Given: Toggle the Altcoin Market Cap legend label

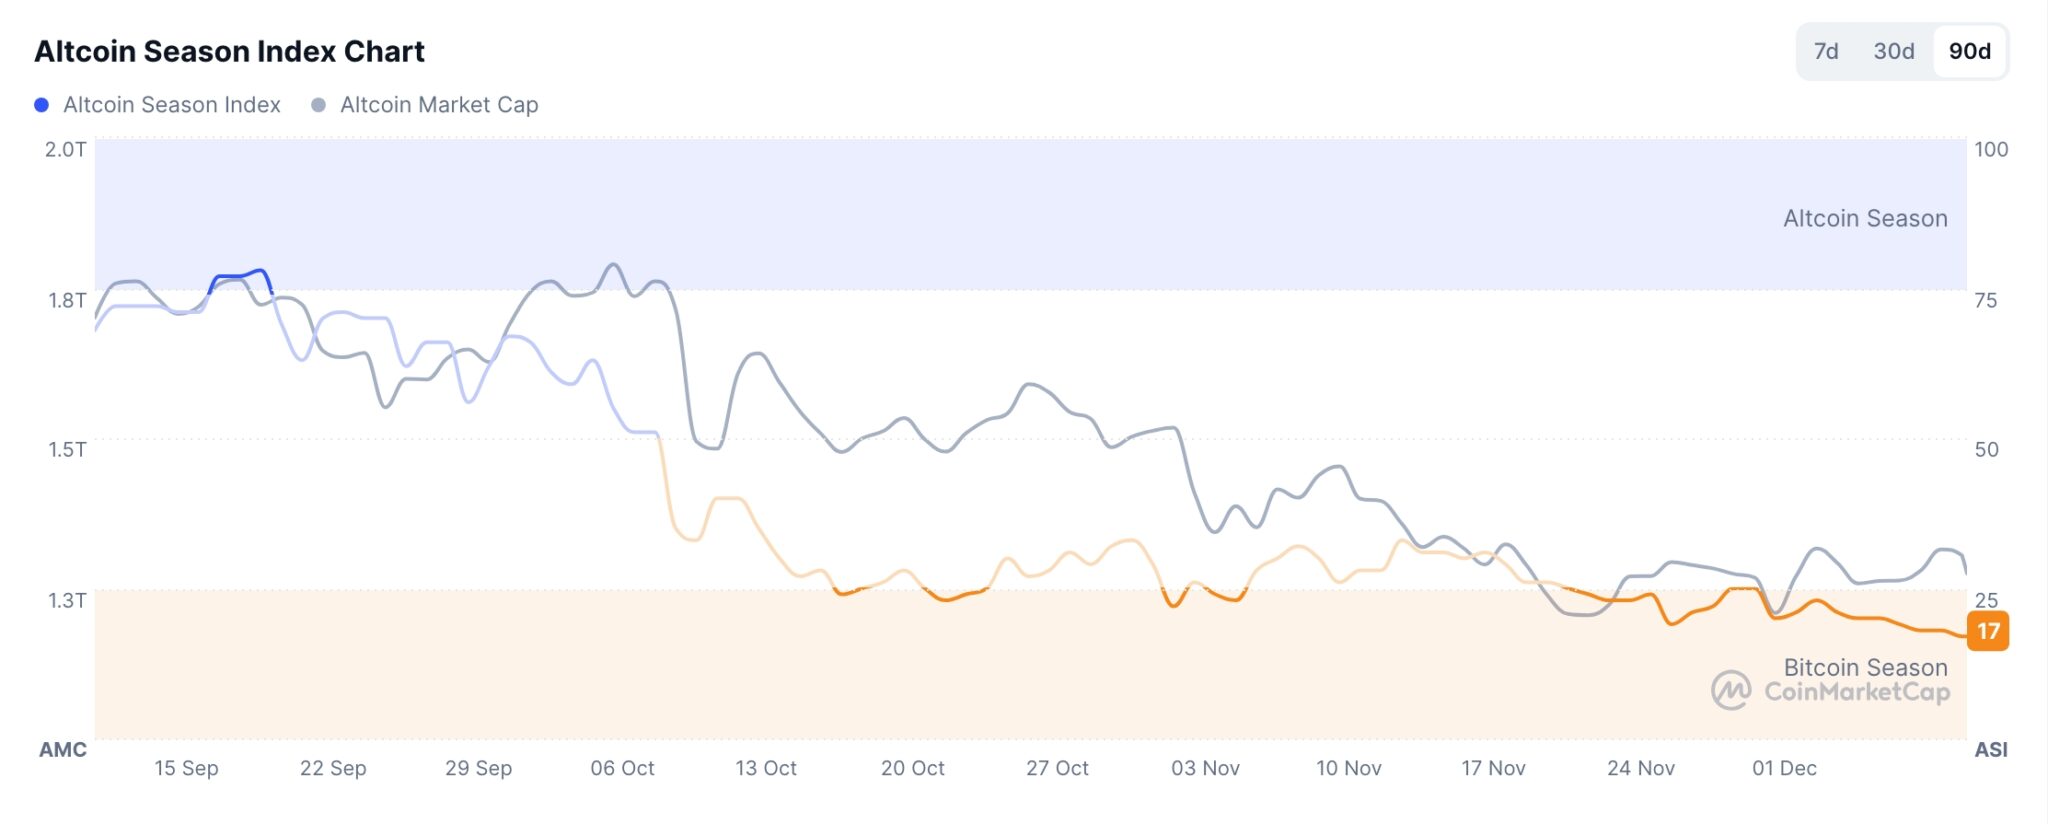Looking at the screenshot, I should pos(439,105).
